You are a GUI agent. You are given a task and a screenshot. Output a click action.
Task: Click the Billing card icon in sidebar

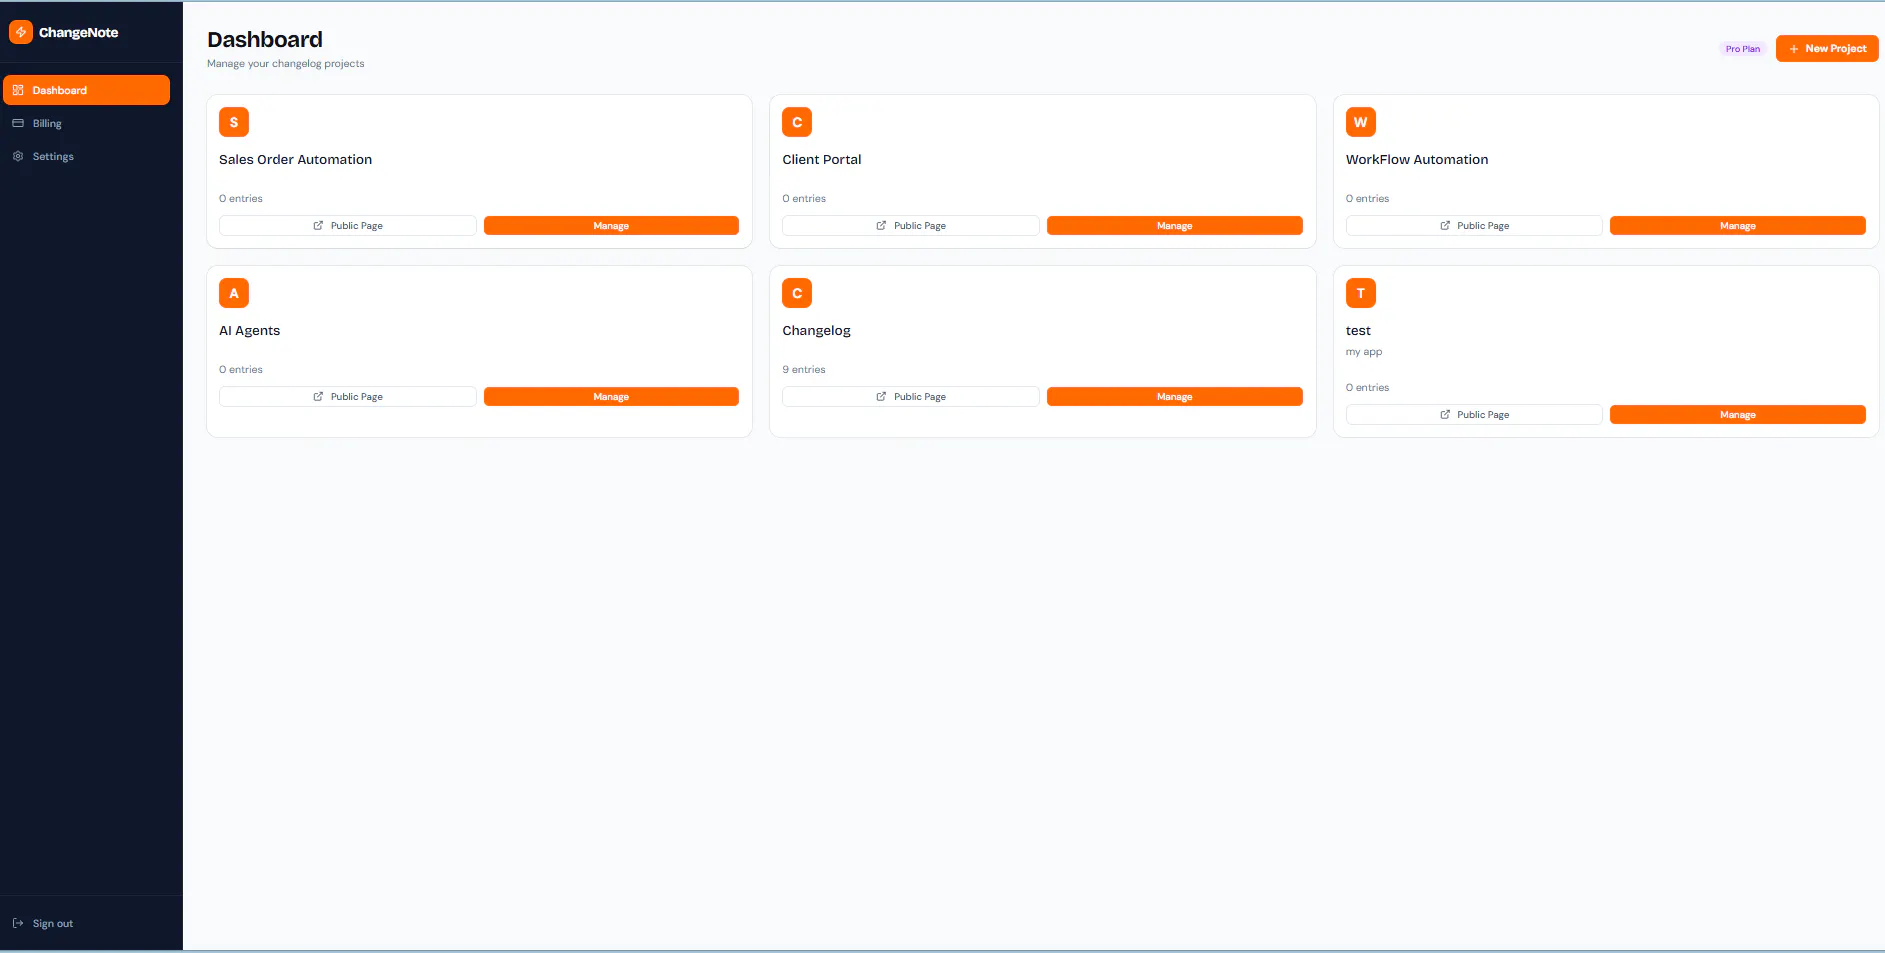click(18, 123)
